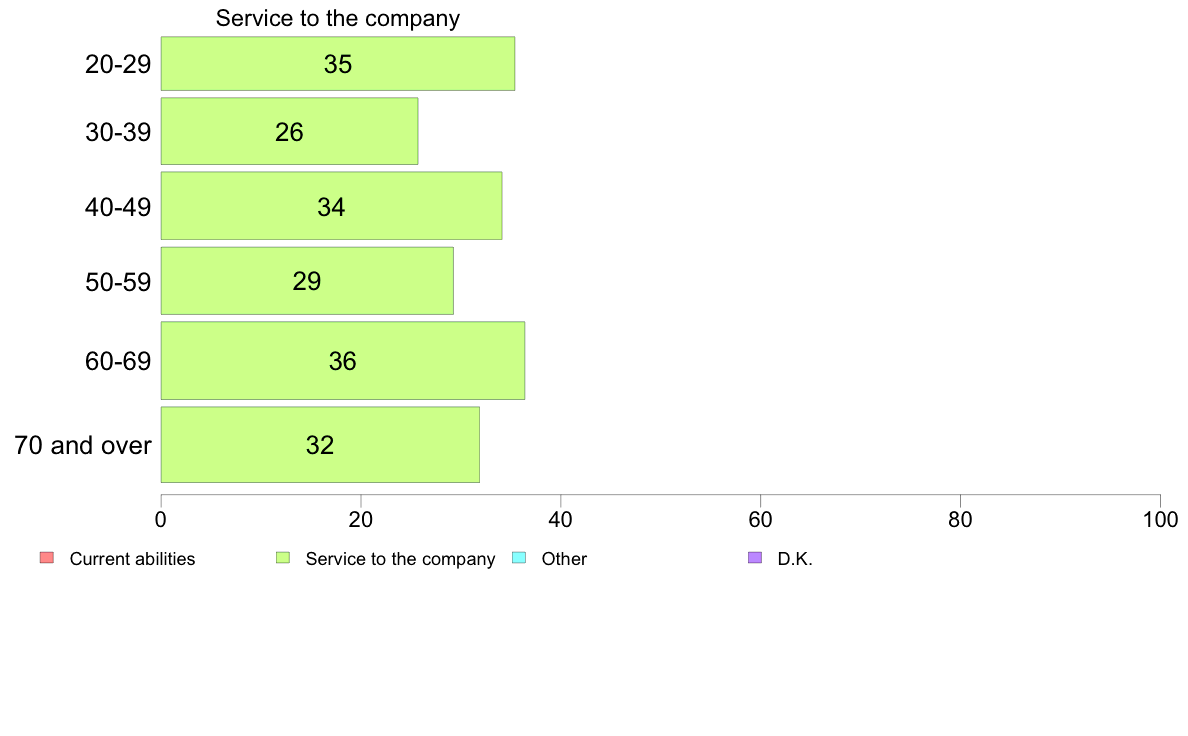
Task: Select the 20-29 bar showing 35
Action: click(338, 64)
